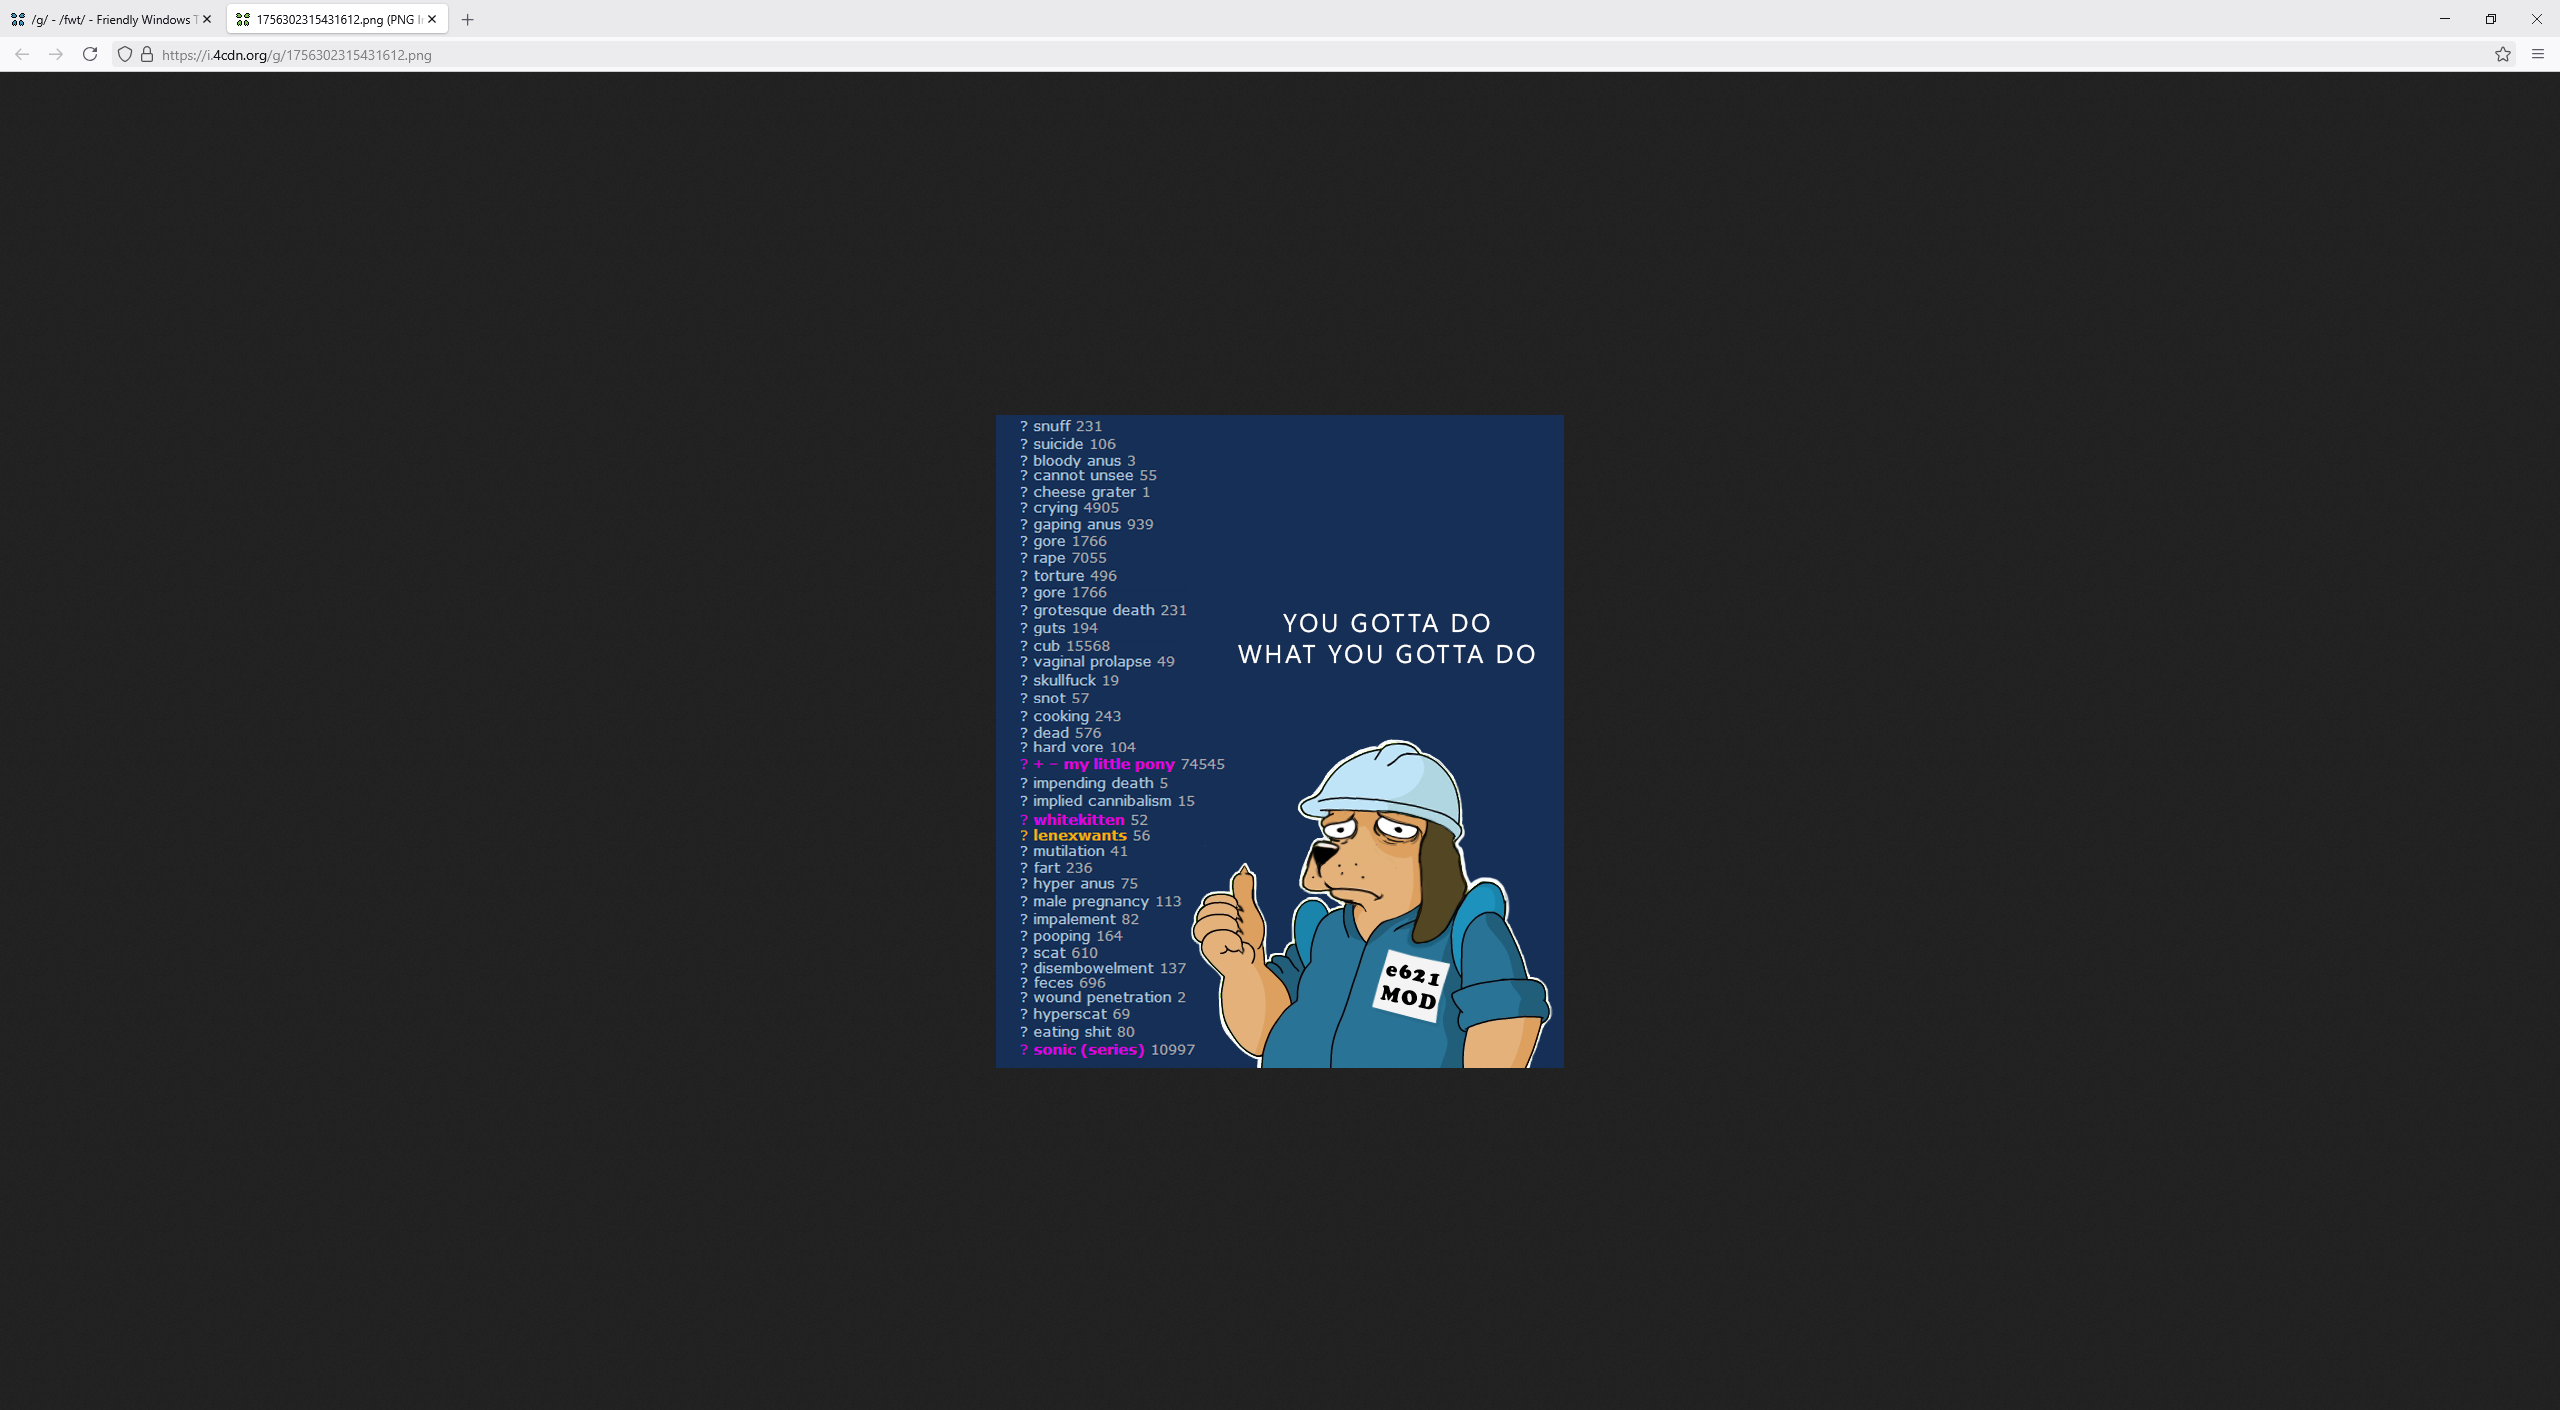
Task: Open a new tab with the plus button
Action: 467,19
